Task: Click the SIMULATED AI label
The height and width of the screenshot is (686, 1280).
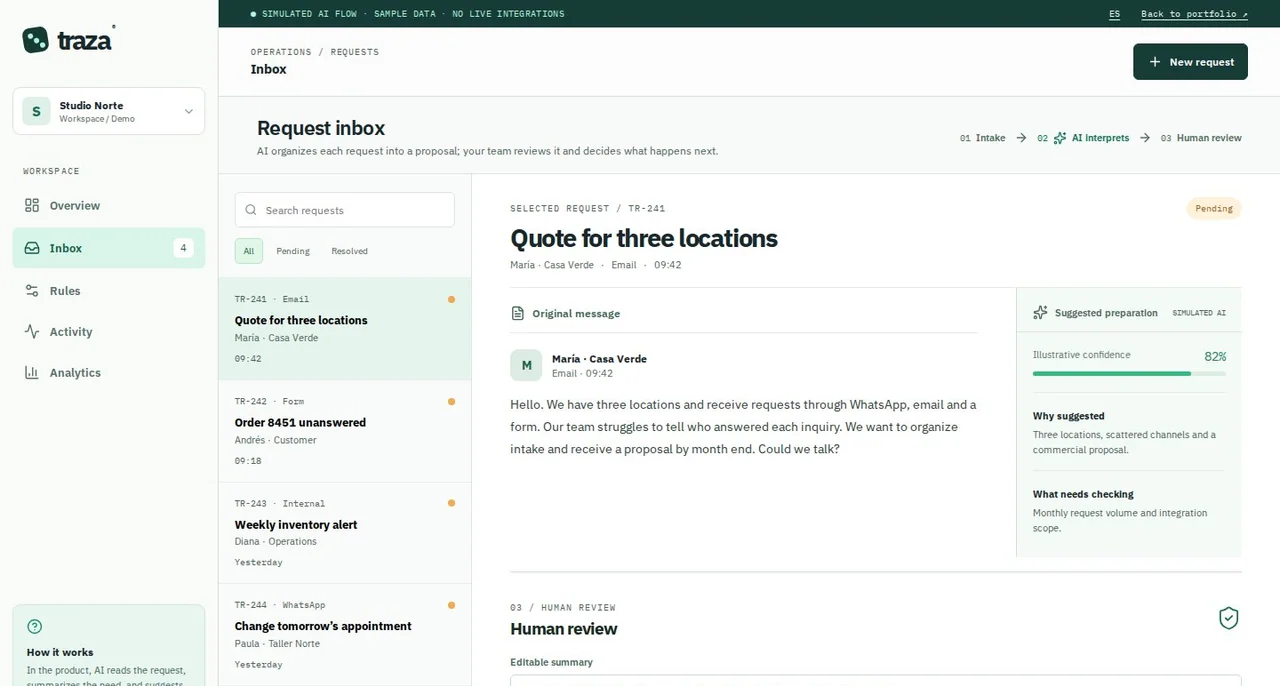Action: click(x=1199, y=313)
